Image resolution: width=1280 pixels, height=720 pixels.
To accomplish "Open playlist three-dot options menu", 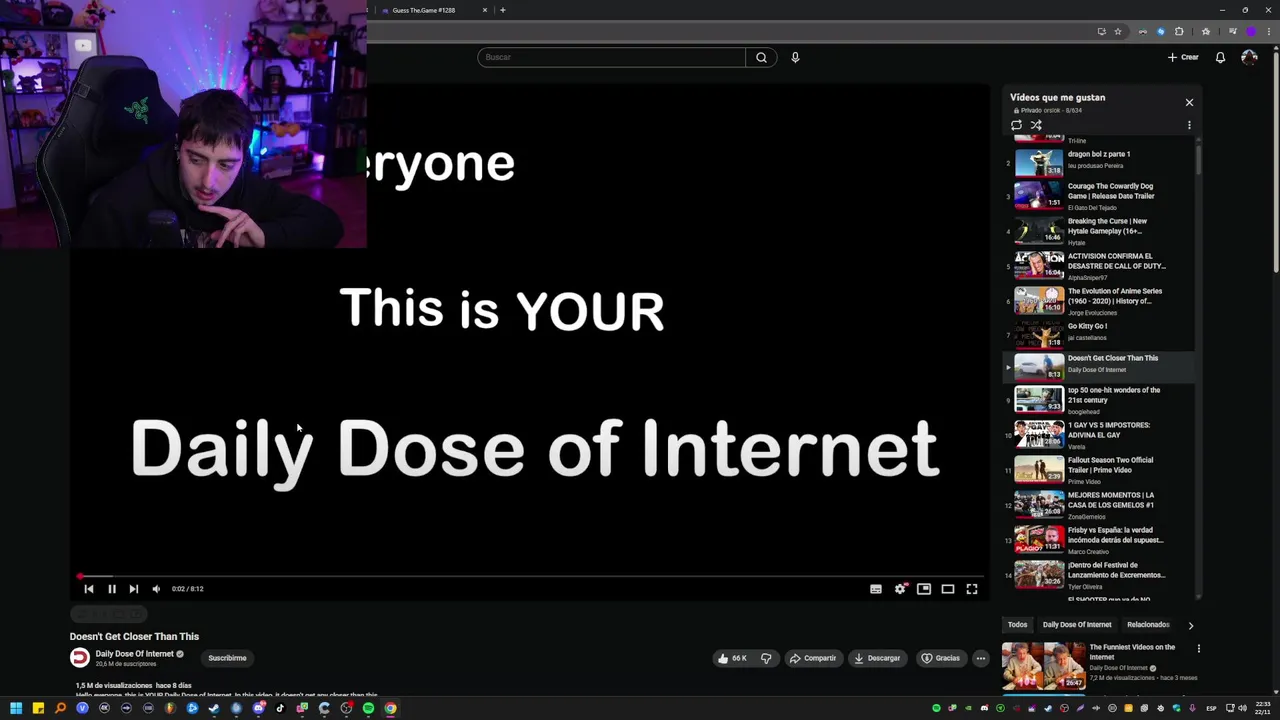I will (1189, 125).
